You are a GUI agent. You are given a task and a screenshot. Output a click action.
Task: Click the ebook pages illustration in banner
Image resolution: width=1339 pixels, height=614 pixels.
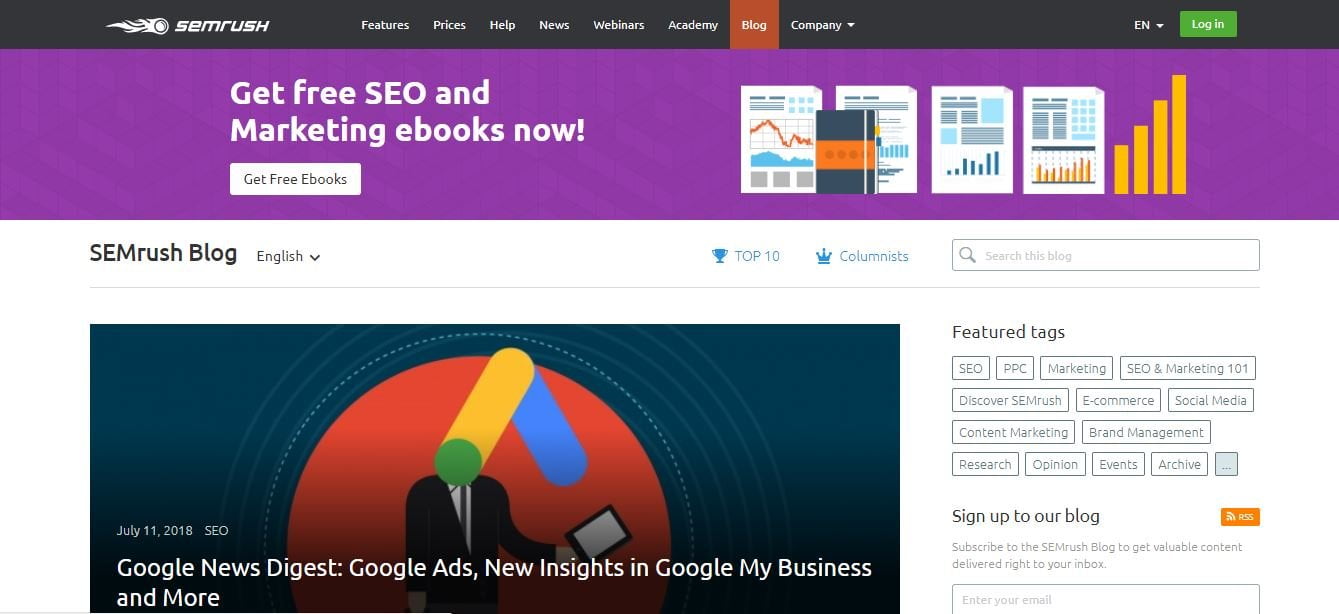(x=963, y=135)
